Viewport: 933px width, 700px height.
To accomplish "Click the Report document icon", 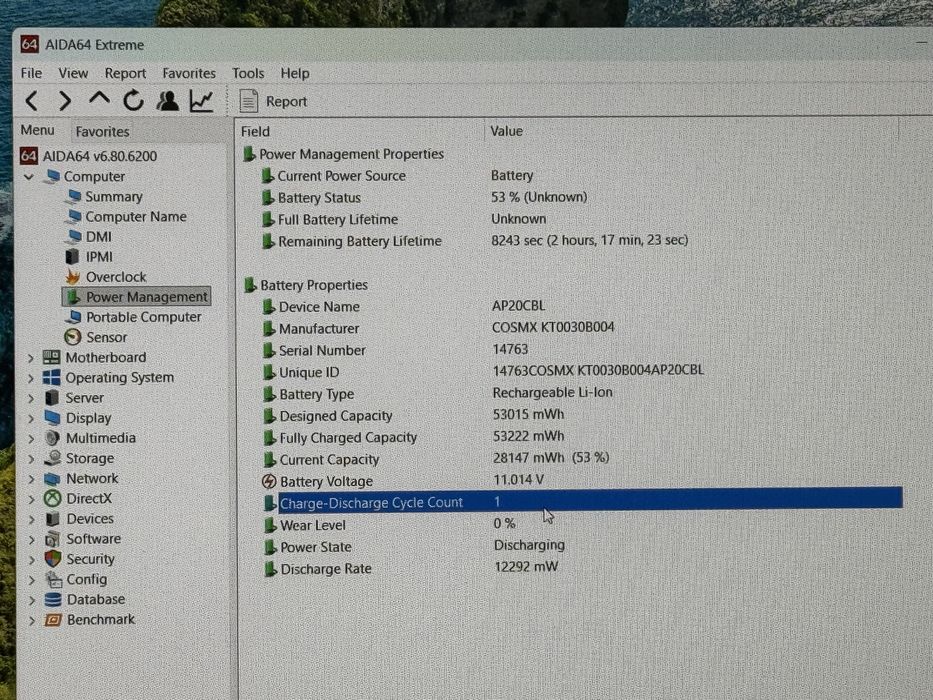I will pyautogui.click(x=248, y=101).
